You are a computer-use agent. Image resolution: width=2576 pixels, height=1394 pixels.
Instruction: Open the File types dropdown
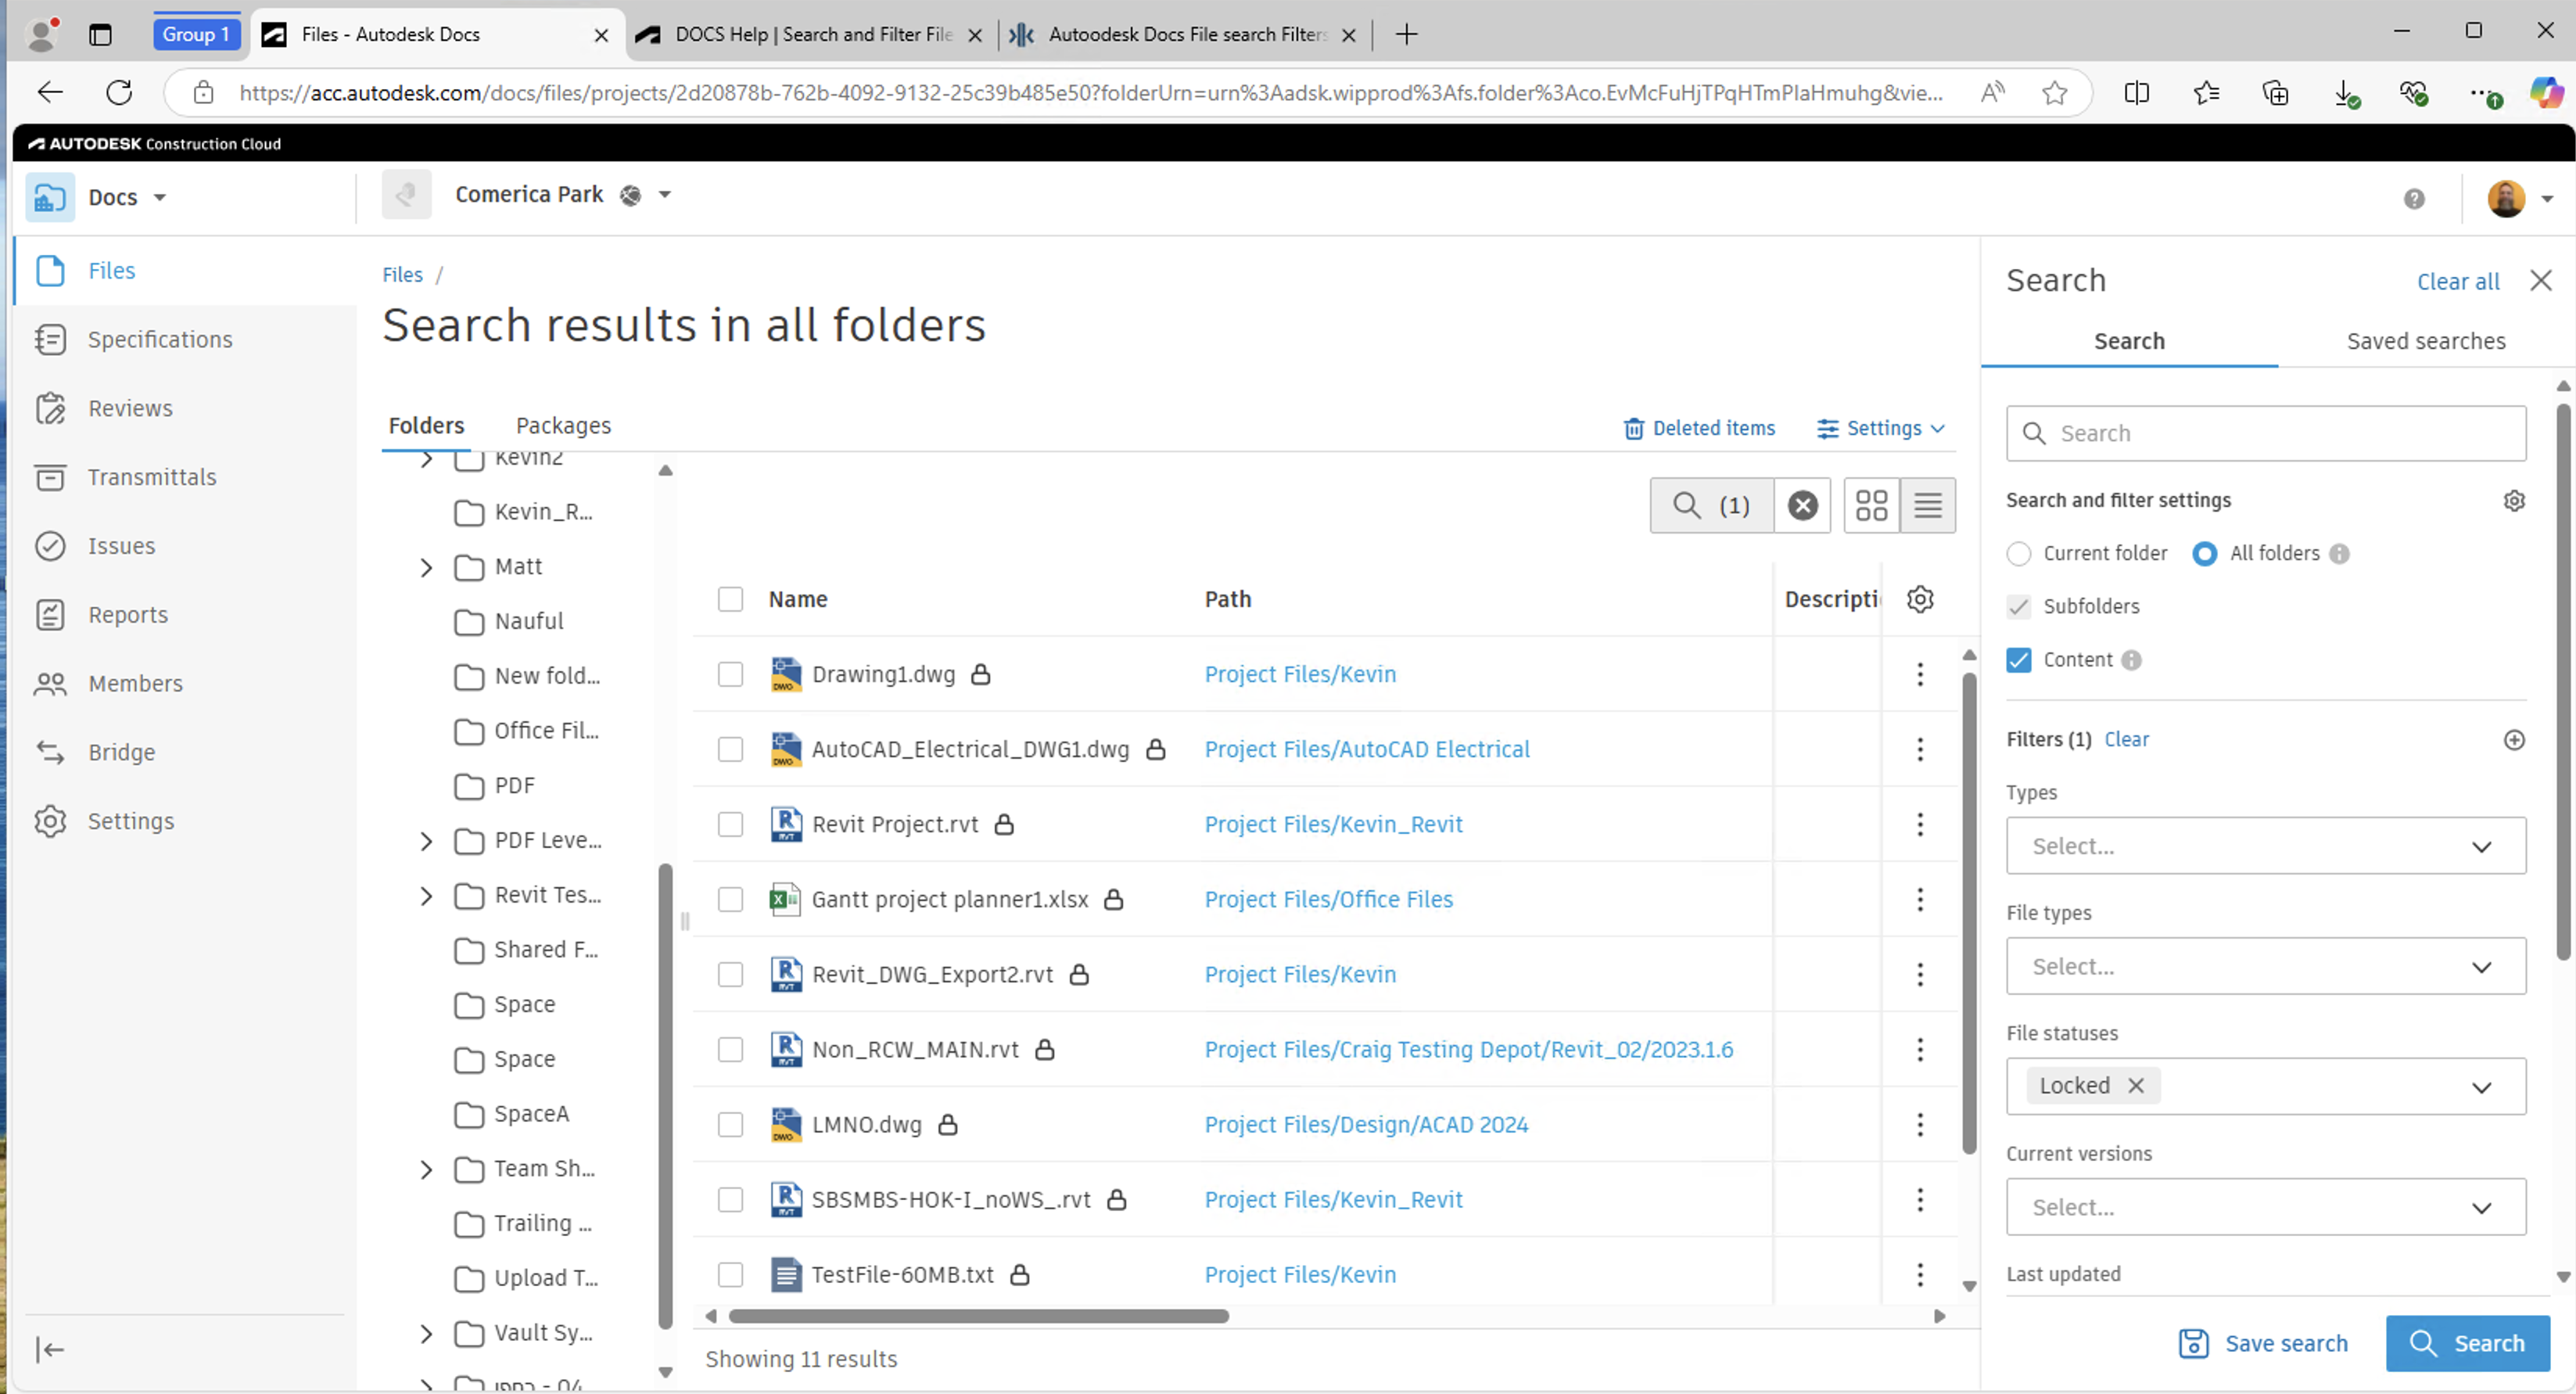pyautogui.click(x=2265, y=966)
